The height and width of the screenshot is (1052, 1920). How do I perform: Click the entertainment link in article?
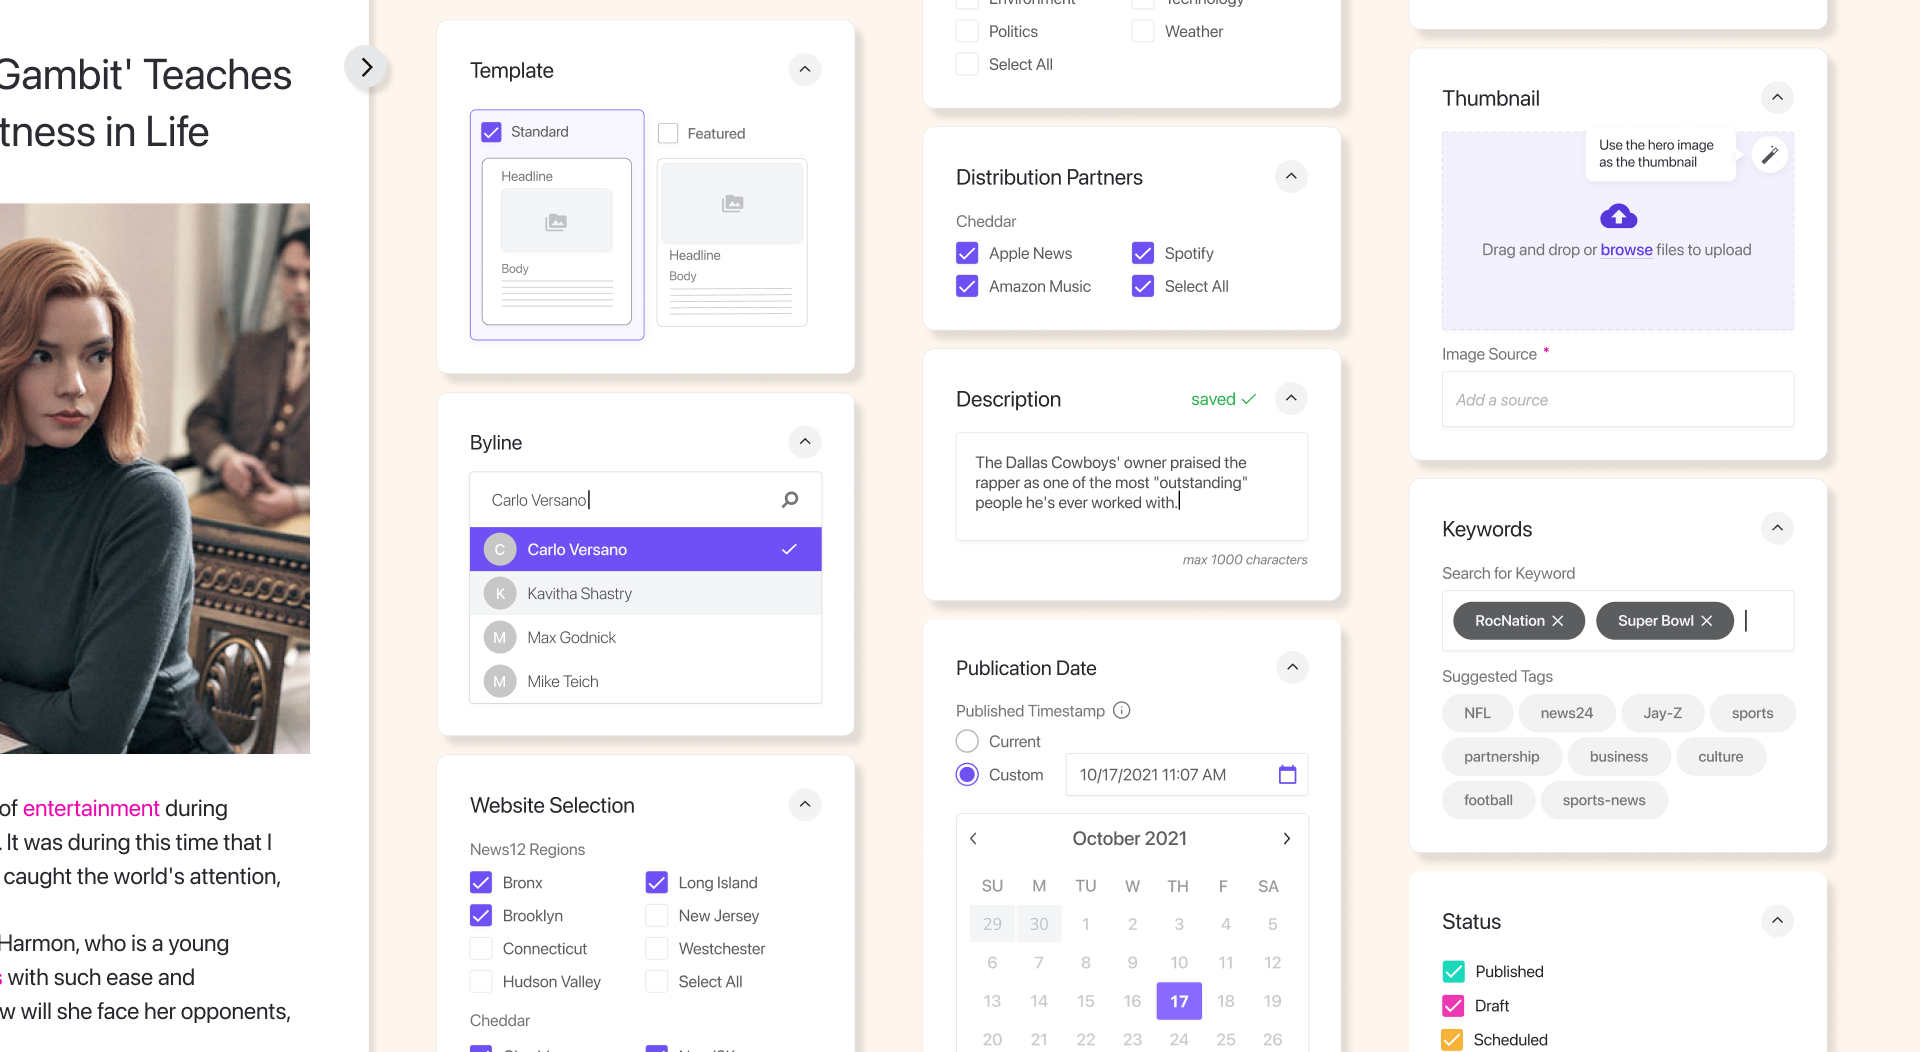tap(91, 809)
